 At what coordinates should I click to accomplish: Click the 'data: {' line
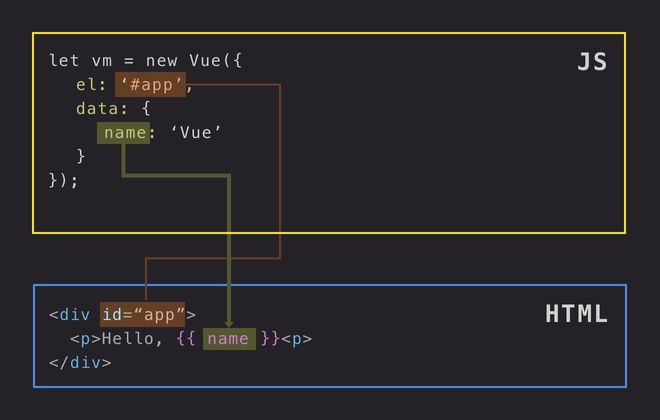coord(113,109)
